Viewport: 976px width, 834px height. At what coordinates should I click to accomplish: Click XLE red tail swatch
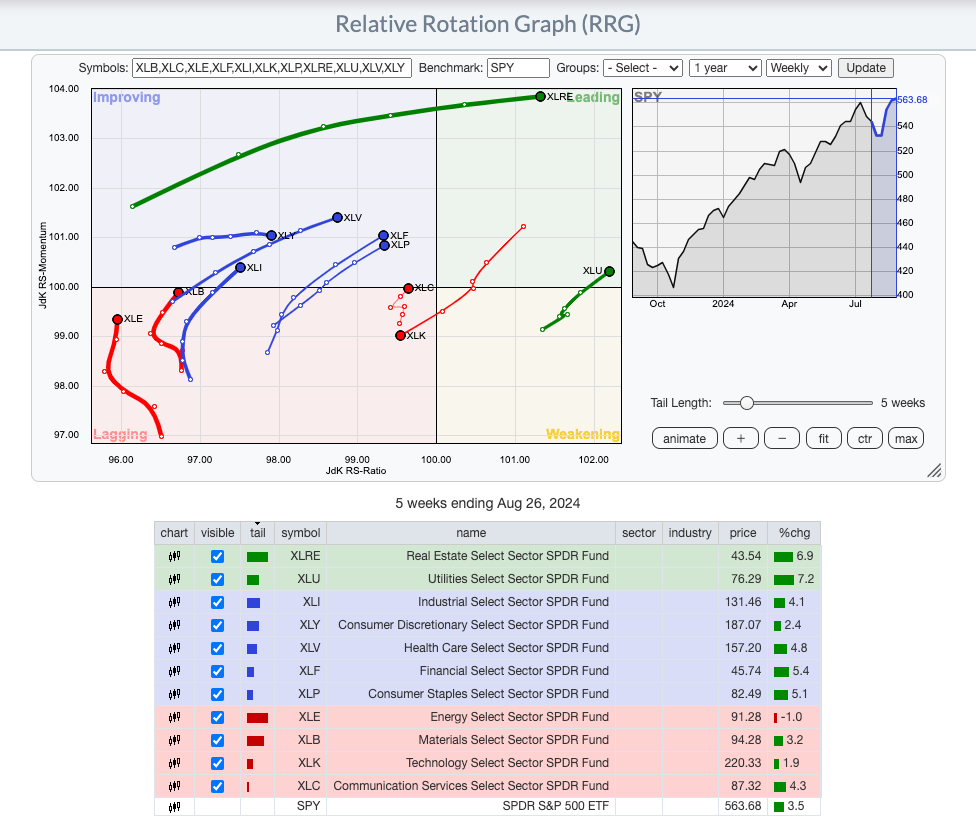click(x=258, y=718)
